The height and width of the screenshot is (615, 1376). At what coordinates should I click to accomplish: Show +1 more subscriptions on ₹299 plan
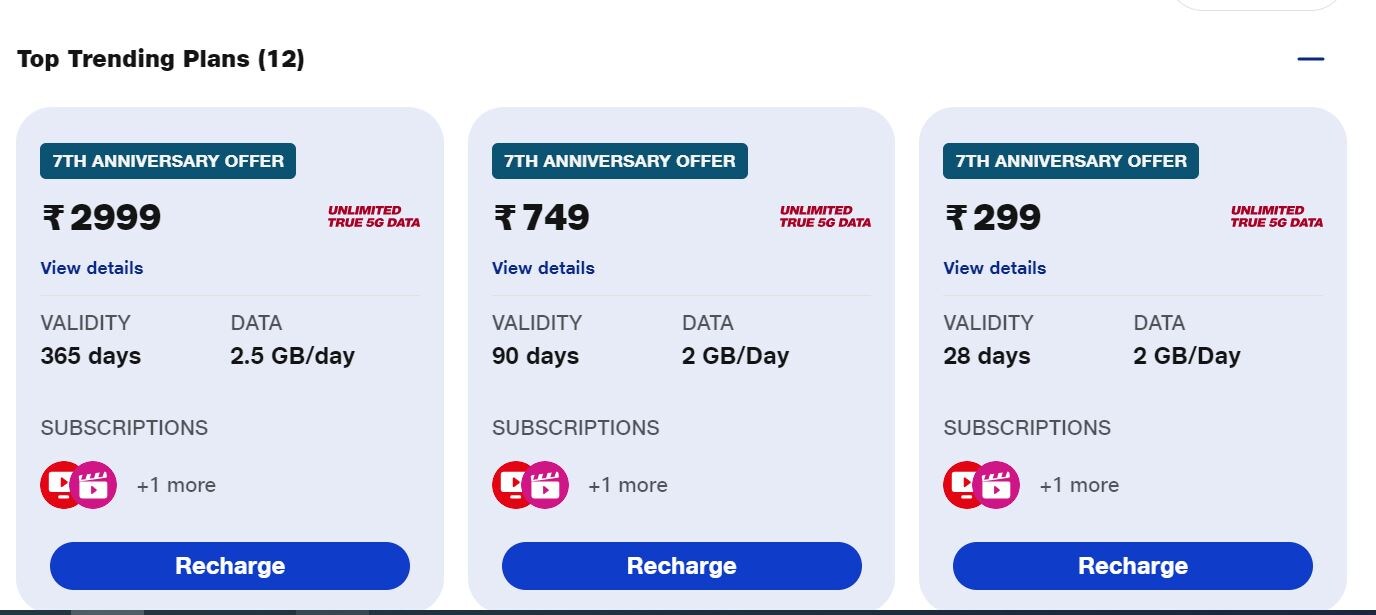[x=1079, y=485]
